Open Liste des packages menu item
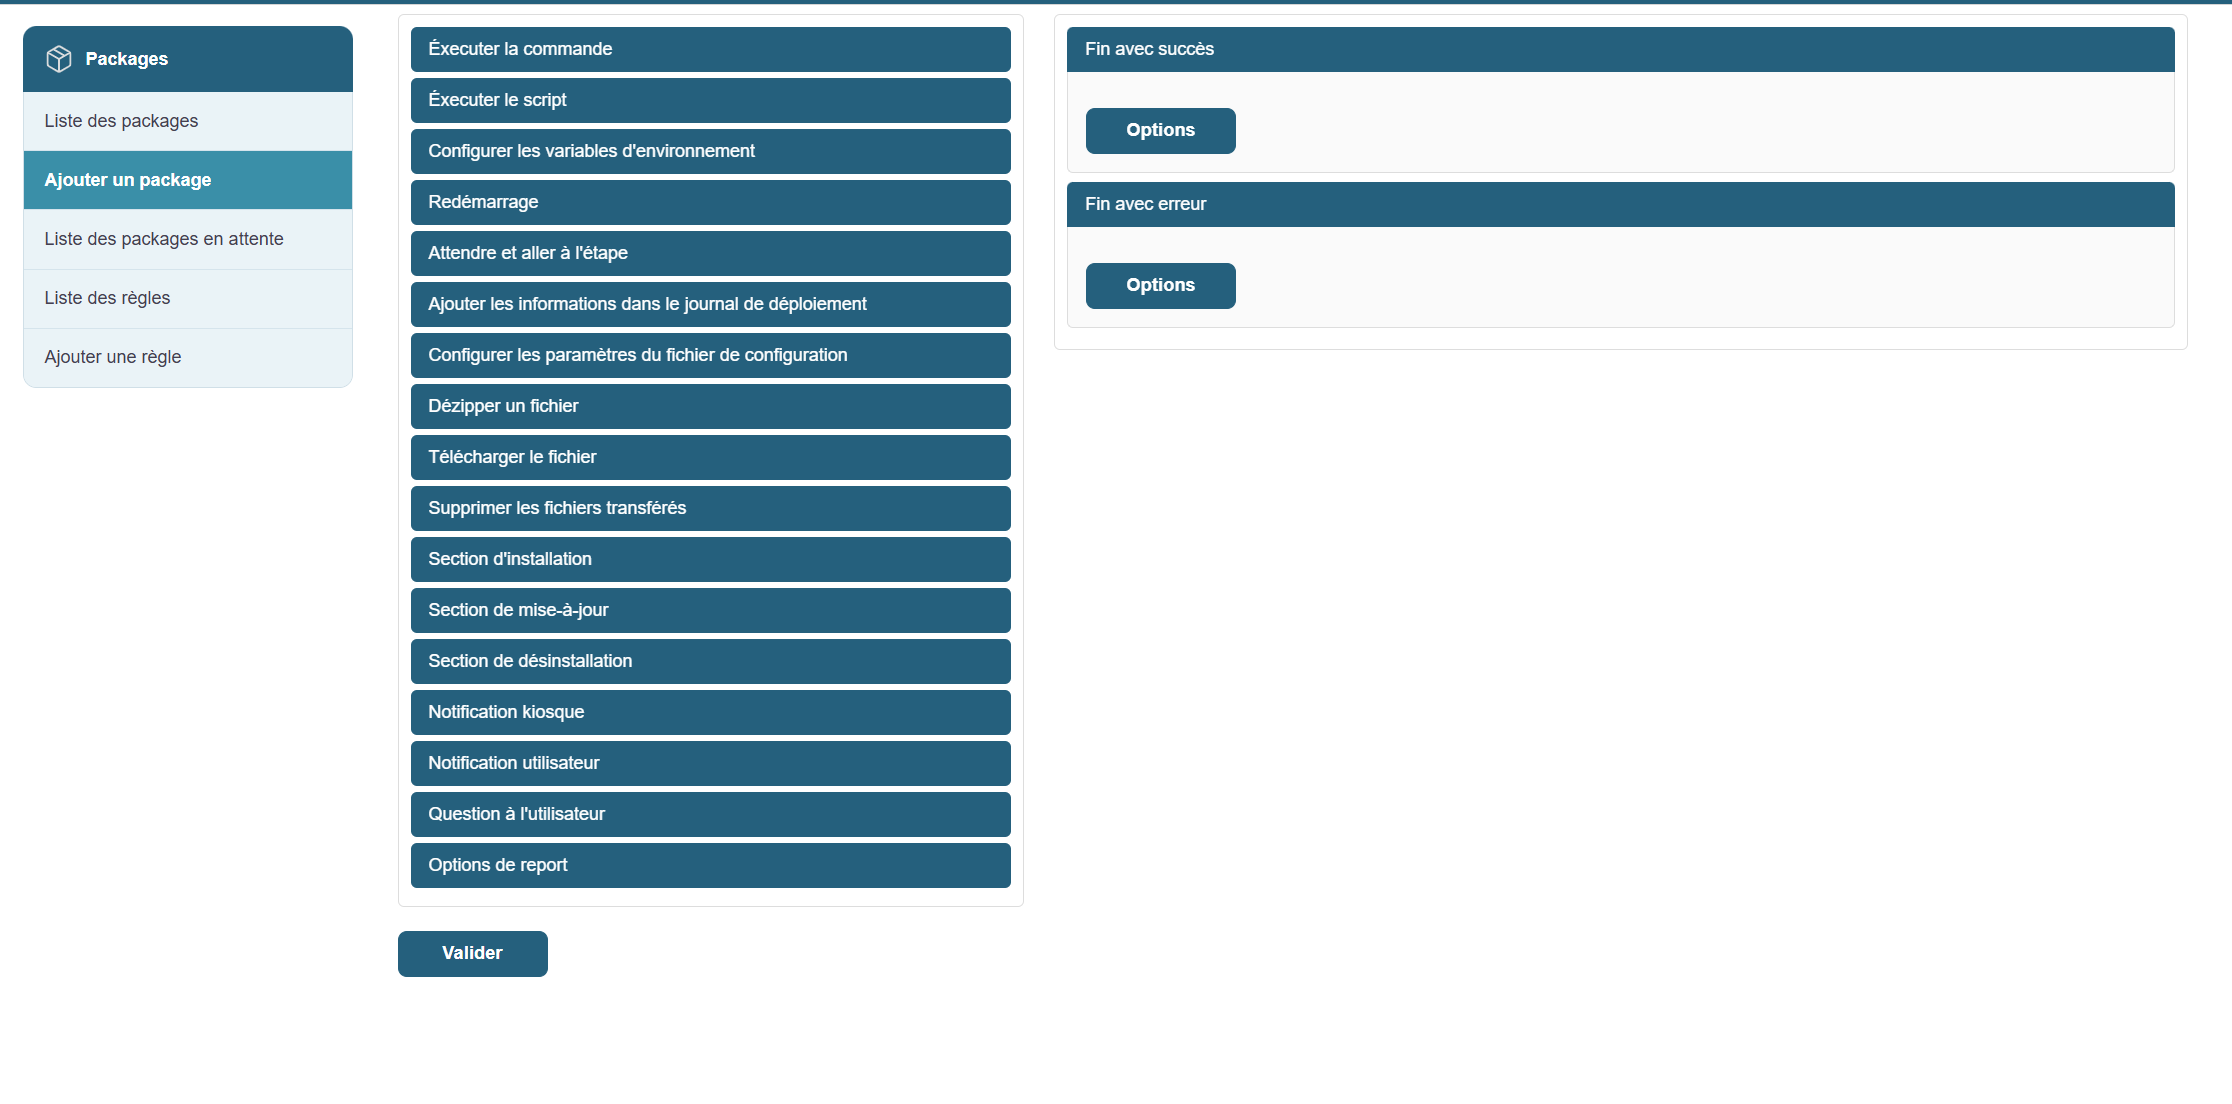The width and height of the screenshot is (2232, 1104). [121, 121]
